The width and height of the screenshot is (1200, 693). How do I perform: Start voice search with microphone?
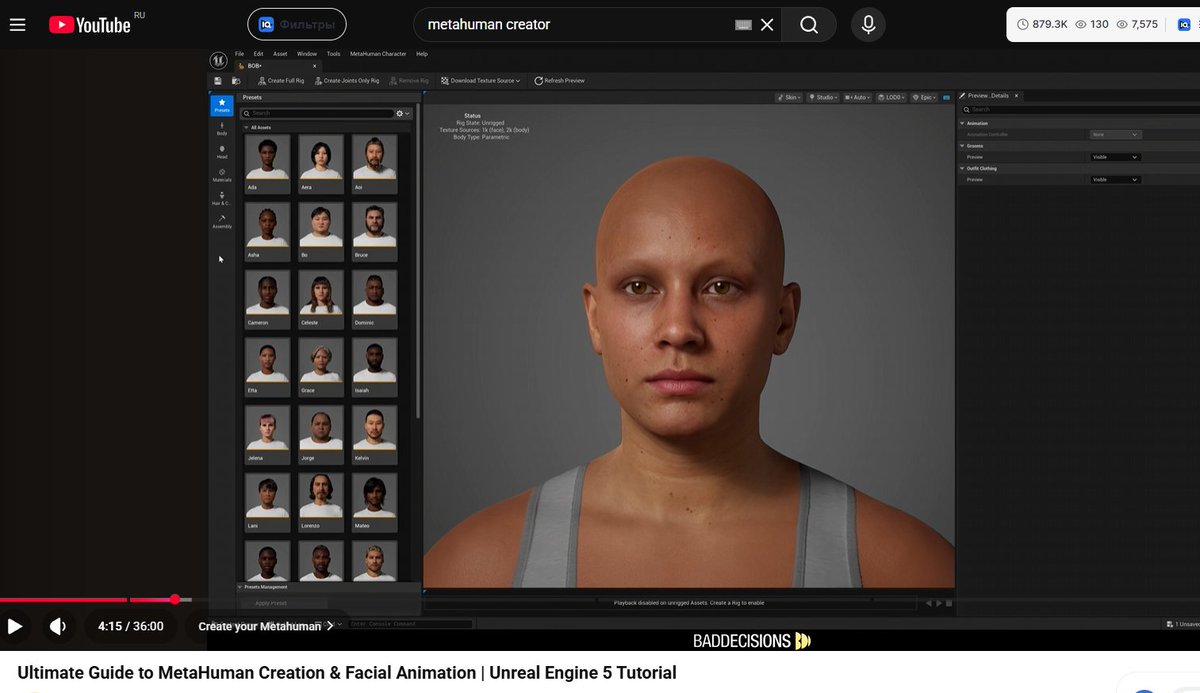(868, 24)
